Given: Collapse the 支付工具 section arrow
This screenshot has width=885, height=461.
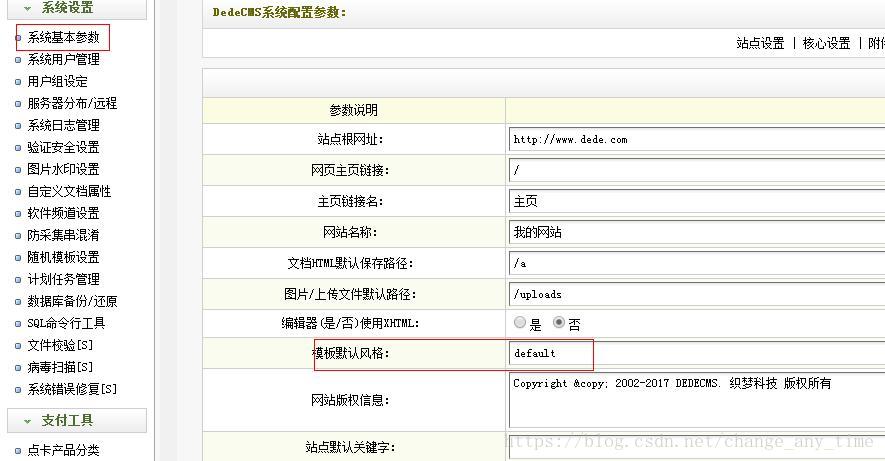Looking at the screenshot, I should pyautogui.click(x=27, y=421).
